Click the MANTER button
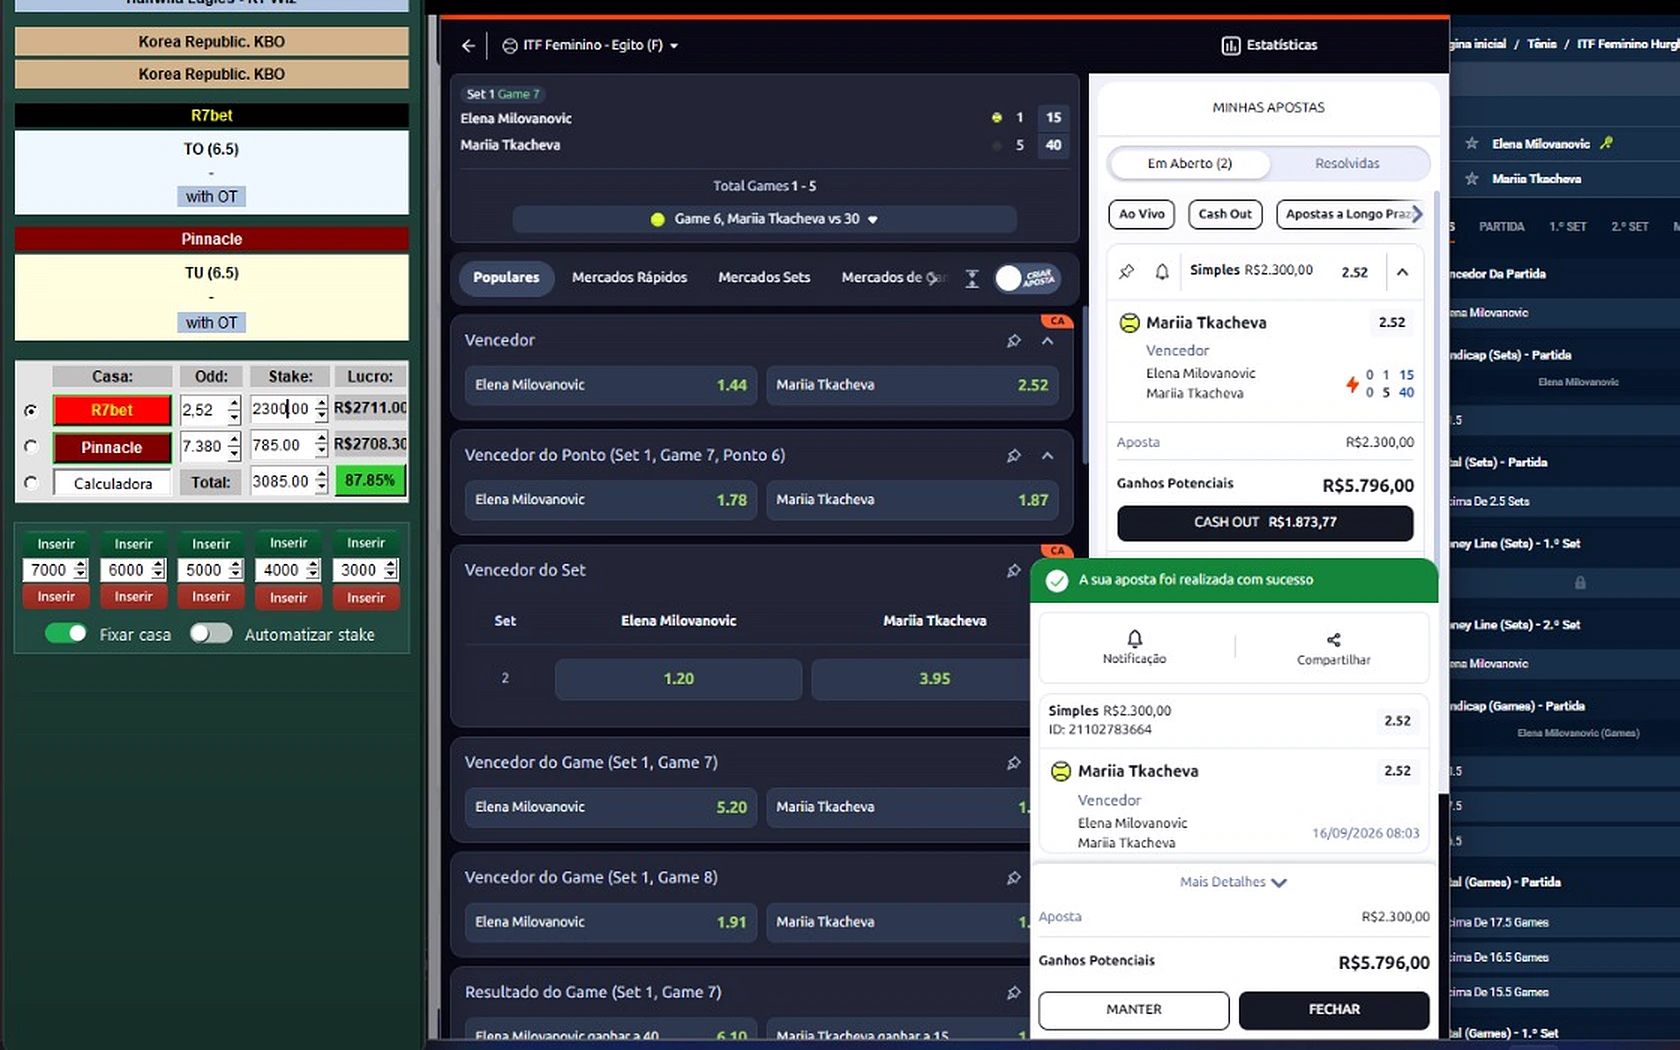The image size is (1680, 1050). click(x=1134, y=1010)
